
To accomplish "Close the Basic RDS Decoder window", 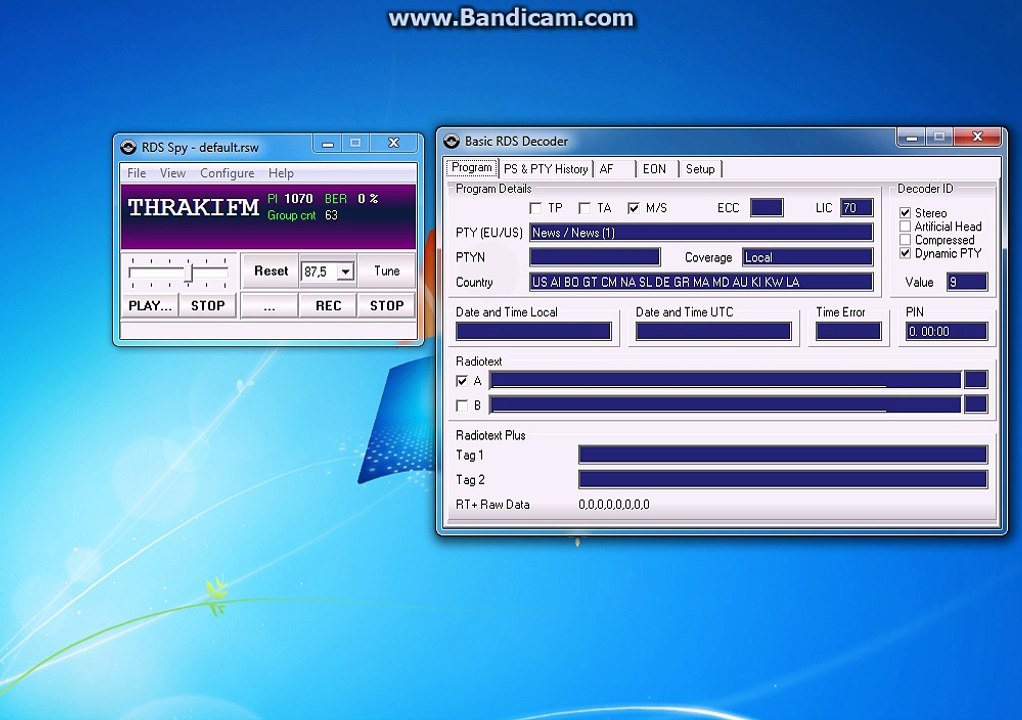I will pyautogui.click(x=977, y=137).
